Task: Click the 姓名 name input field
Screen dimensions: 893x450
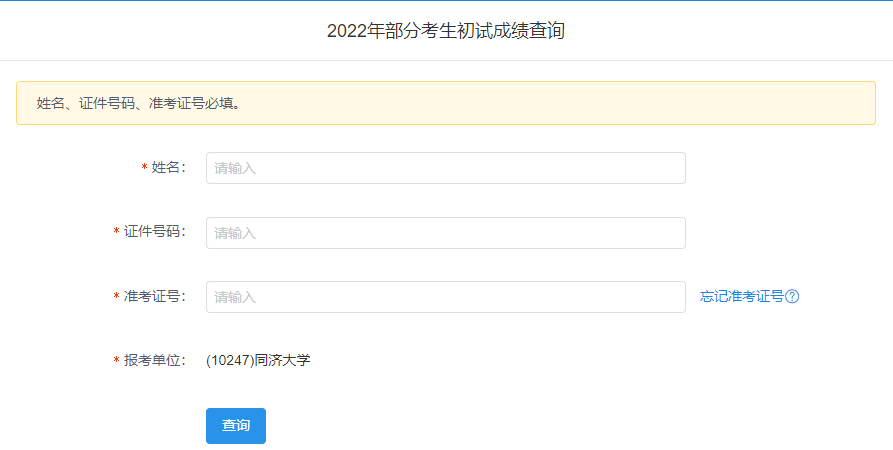Action: click(445, 168)
